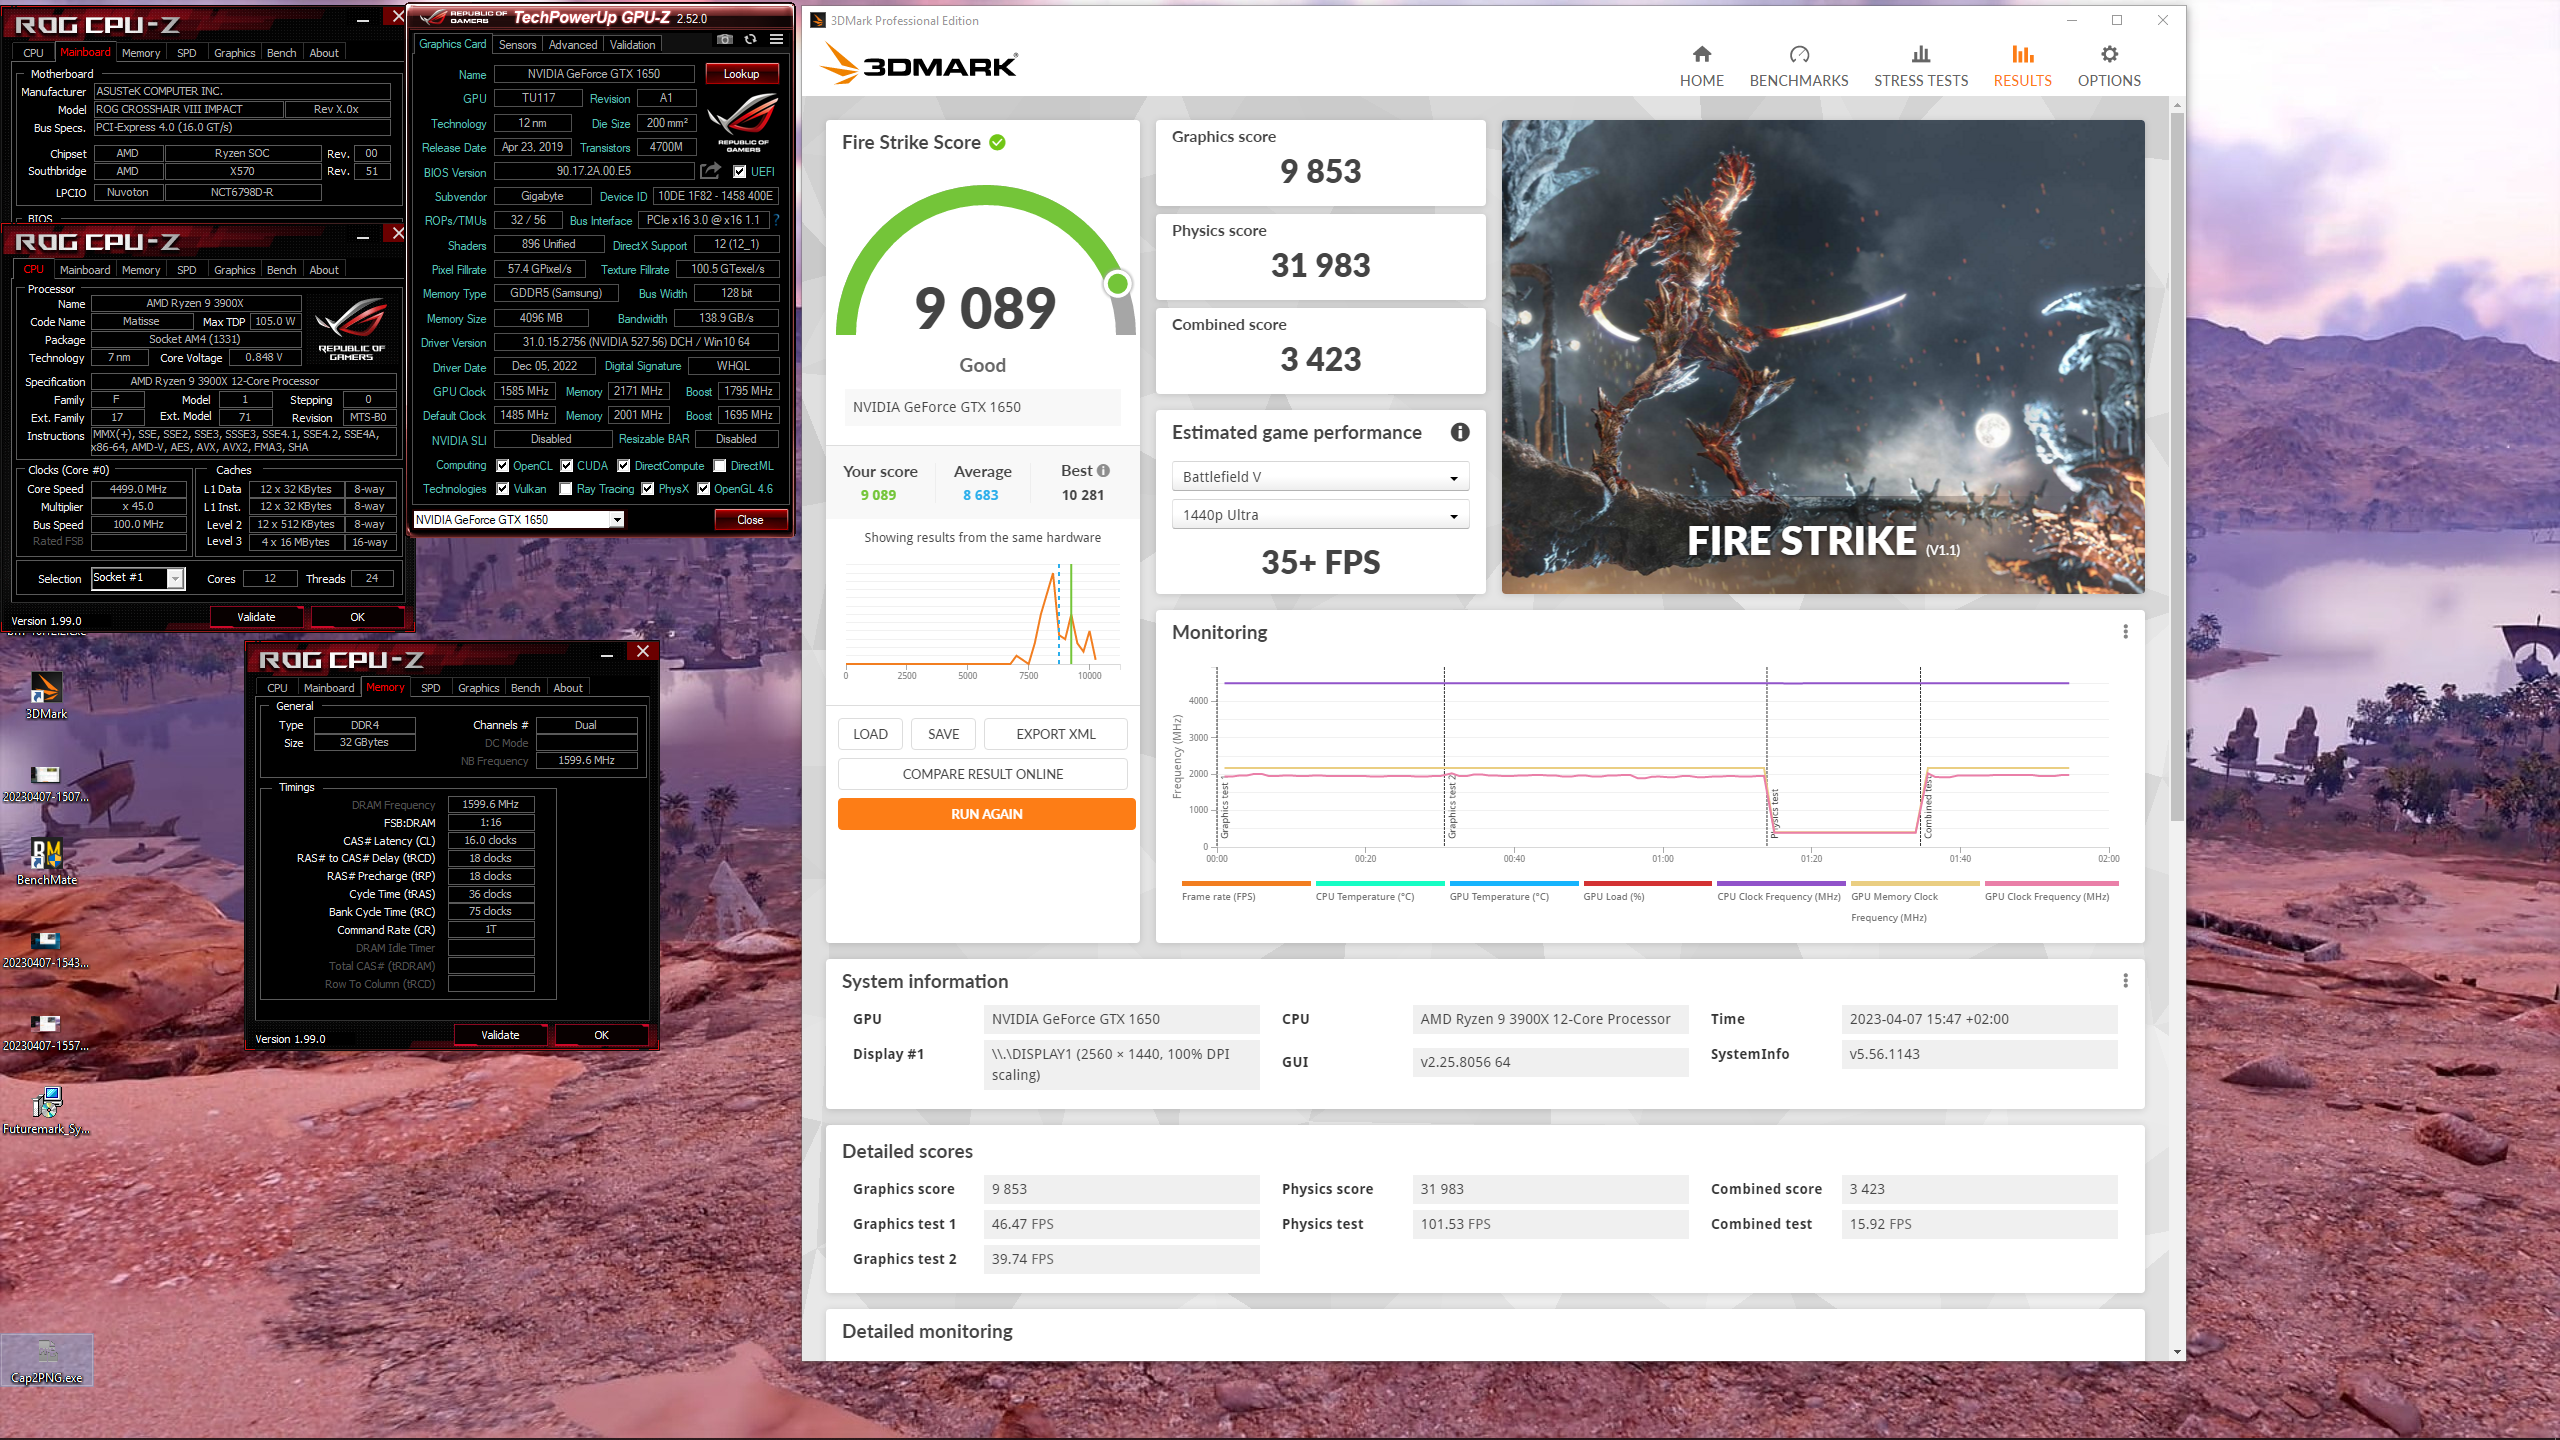The height and width of the screenshot is (1440, 2560).
Task: Click the EXPORT XML button
Action: point(1055,734)
